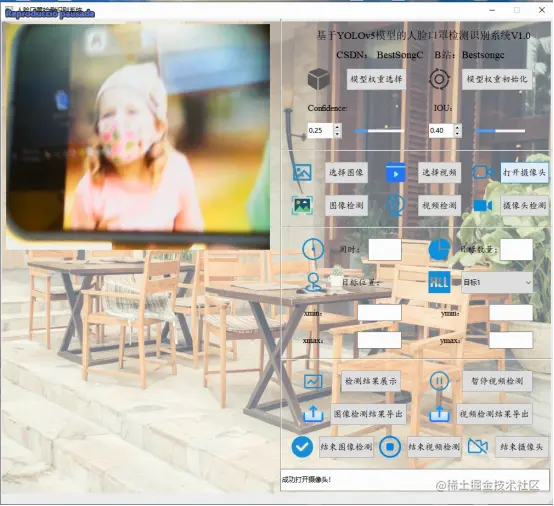Click the solid blue camera icon beside 摄像头检测
Image resolution: width=554 pixels, height=506 pixels.
(483, 205)
